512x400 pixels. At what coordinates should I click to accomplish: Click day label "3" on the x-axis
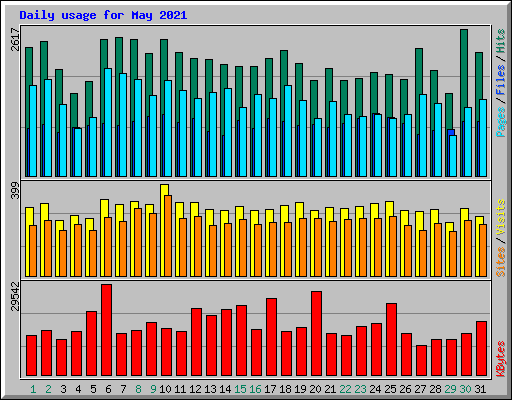tap(63, 389)
